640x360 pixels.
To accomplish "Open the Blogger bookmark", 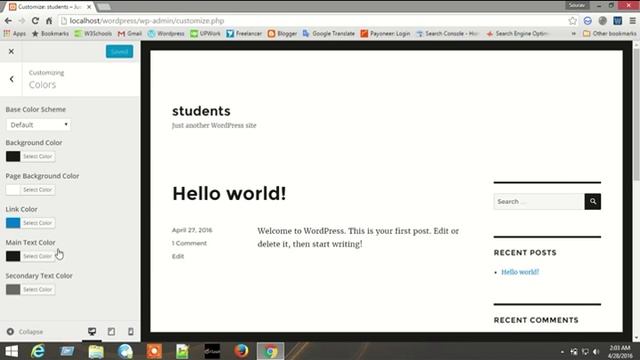I will point(282,33).
